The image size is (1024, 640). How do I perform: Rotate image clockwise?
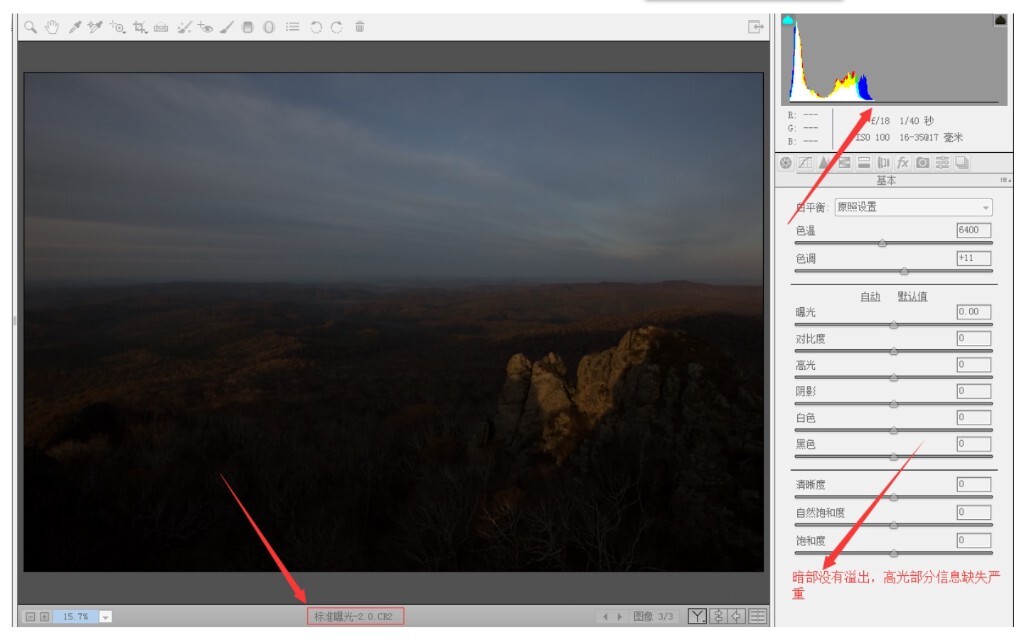[337, 27]
